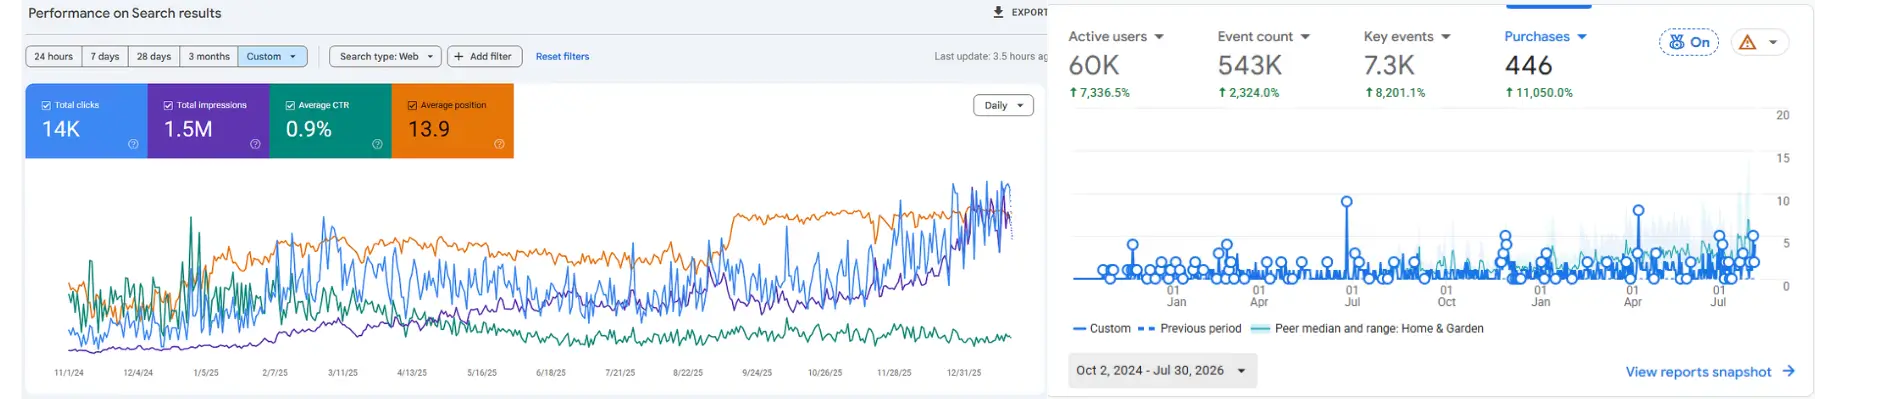Click the Performance on Search results heading
The image size is (1886, 399).
coord(125,13)
